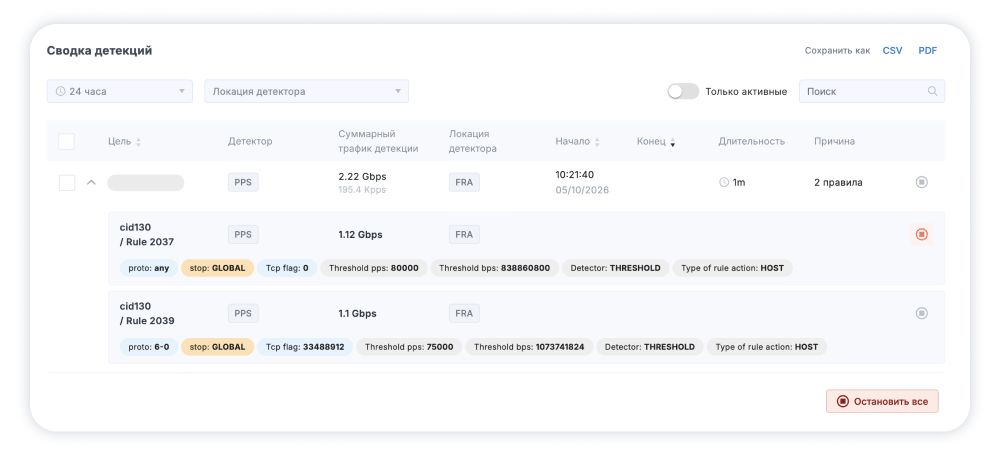Click cid130 / Rule 2039 label
Image resolution: width=1000 pixels, height=456 pixels.
147,313
